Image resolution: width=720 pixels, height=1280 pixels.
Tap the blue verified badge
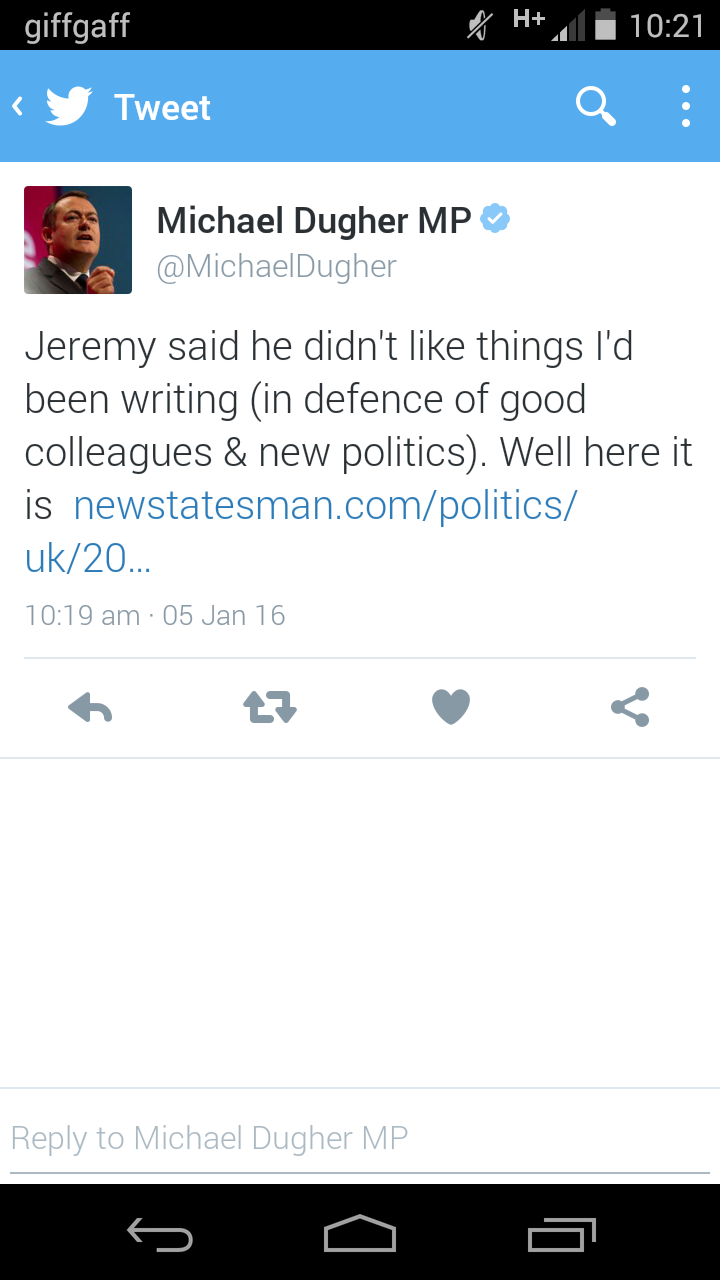495,219
